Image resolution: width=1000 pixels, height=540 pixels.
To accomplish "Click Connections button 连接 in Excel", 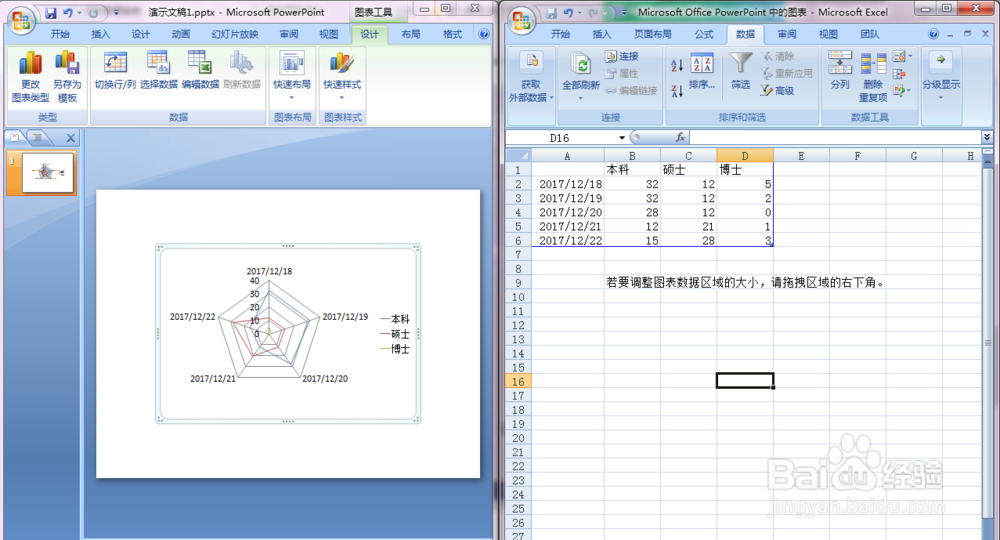I will (622, 56).
